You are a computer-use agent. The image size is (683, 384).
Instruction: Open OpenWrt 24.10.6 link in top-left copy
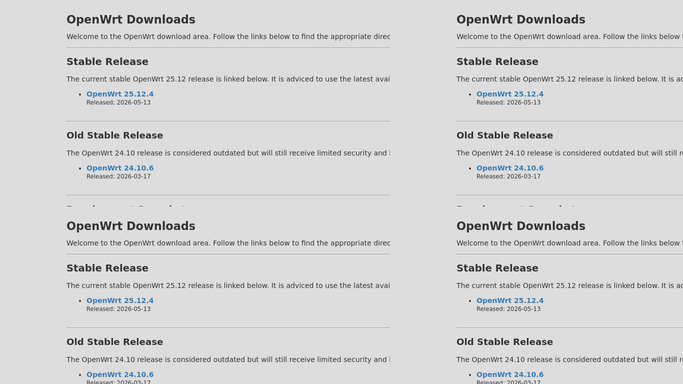(x=120, y=168)
